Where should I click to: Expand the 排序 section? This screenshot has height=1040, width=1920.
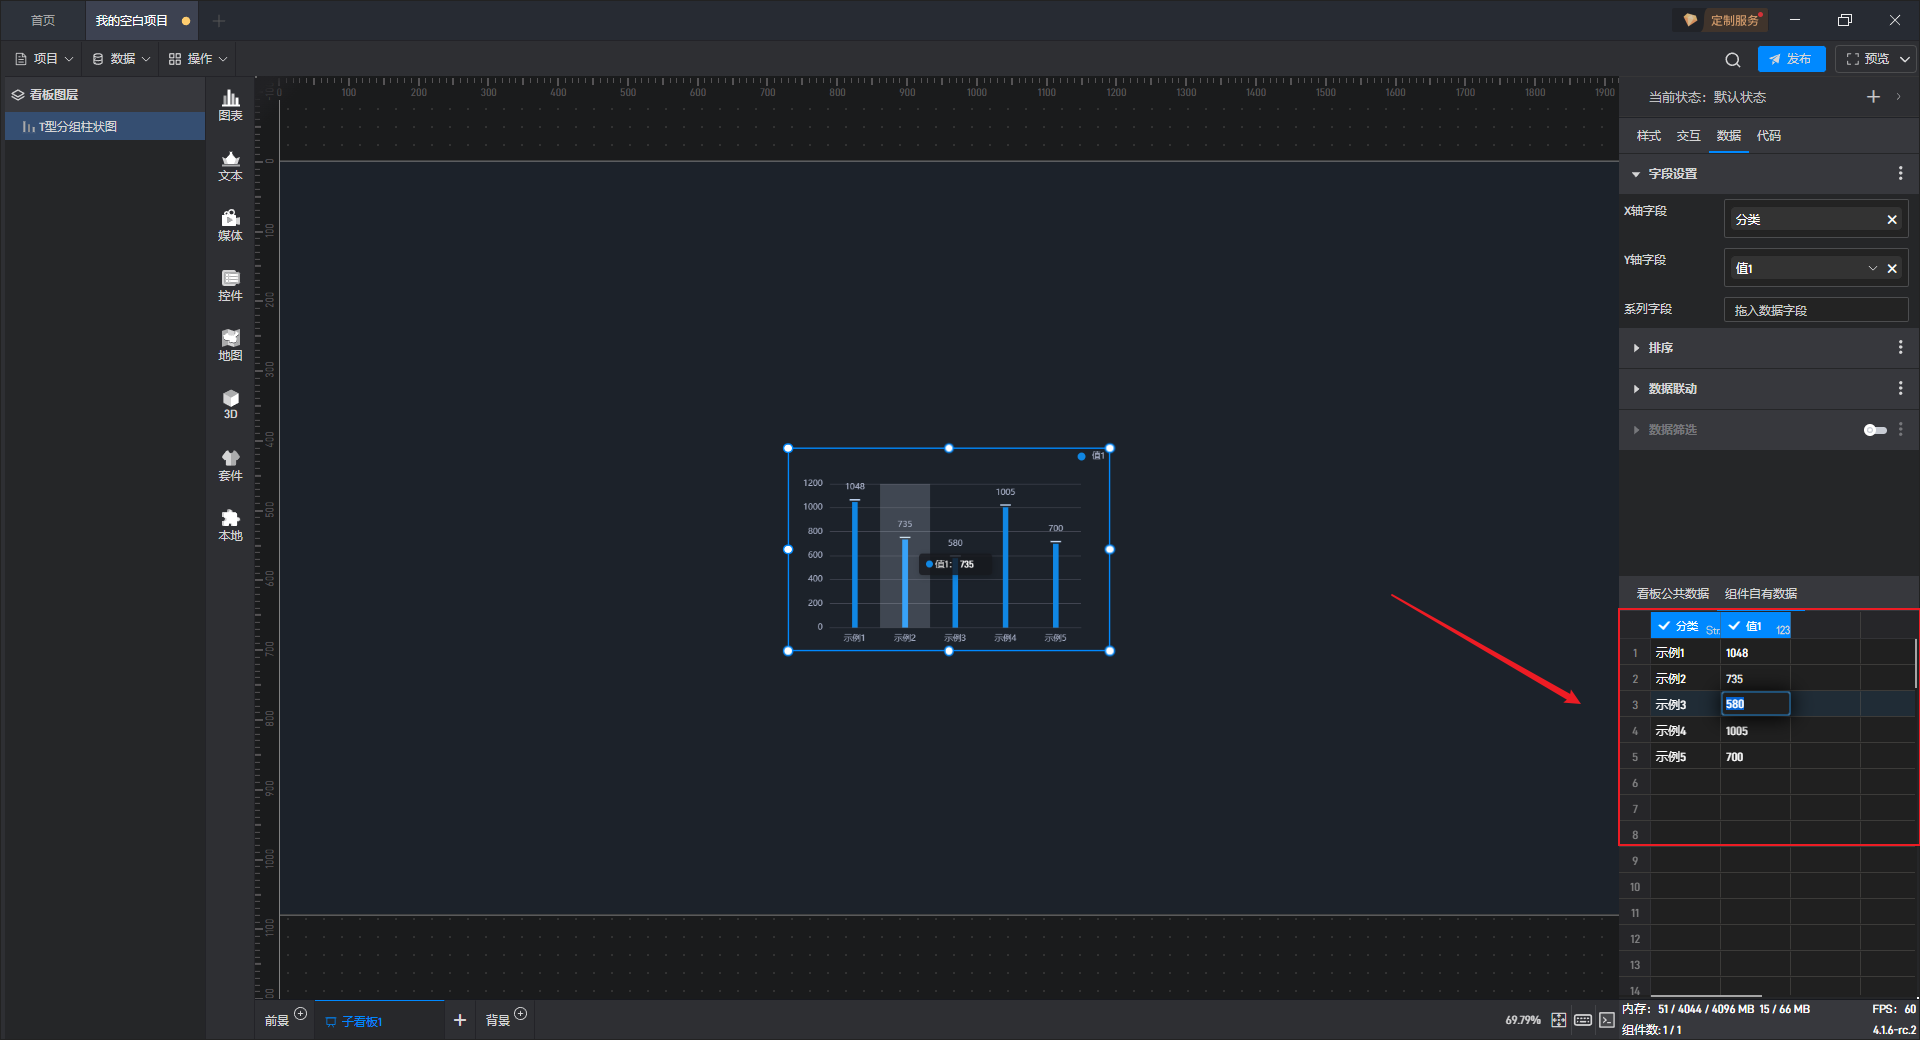click(1636, 348)
